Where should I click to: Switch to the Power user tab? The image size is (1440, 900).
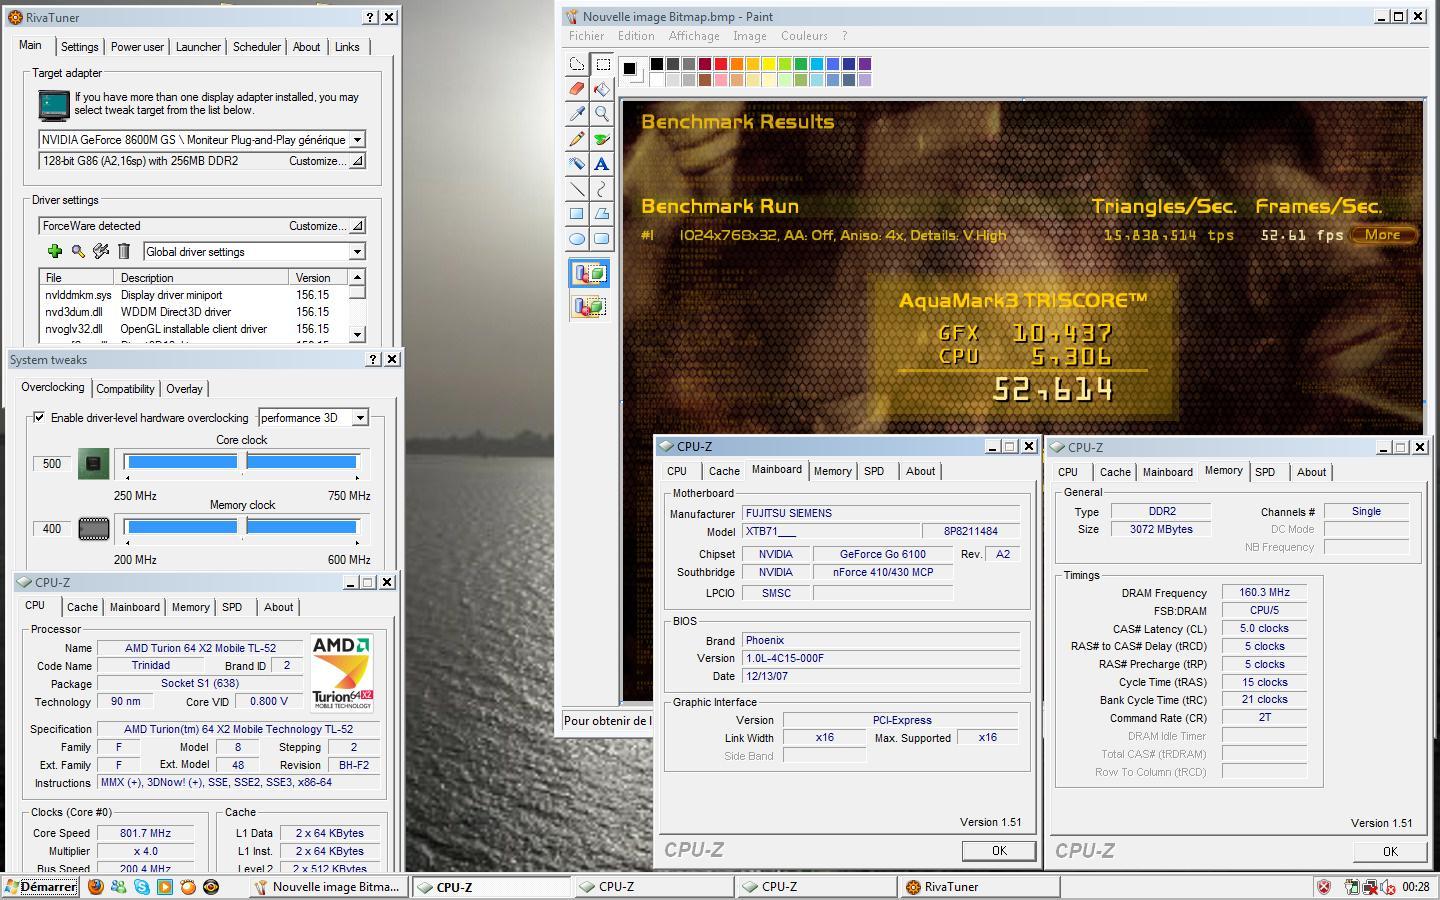(137, 47)
